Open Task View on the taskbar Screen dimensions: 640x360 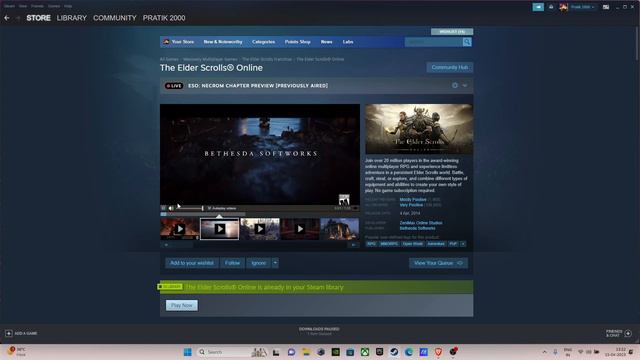coord(276,352)
